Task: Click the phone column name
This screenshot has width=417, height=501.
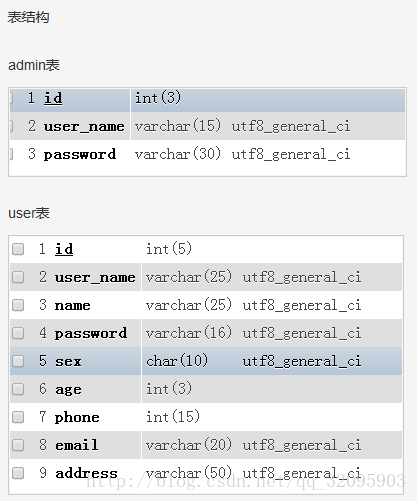Action: (77, 417)
